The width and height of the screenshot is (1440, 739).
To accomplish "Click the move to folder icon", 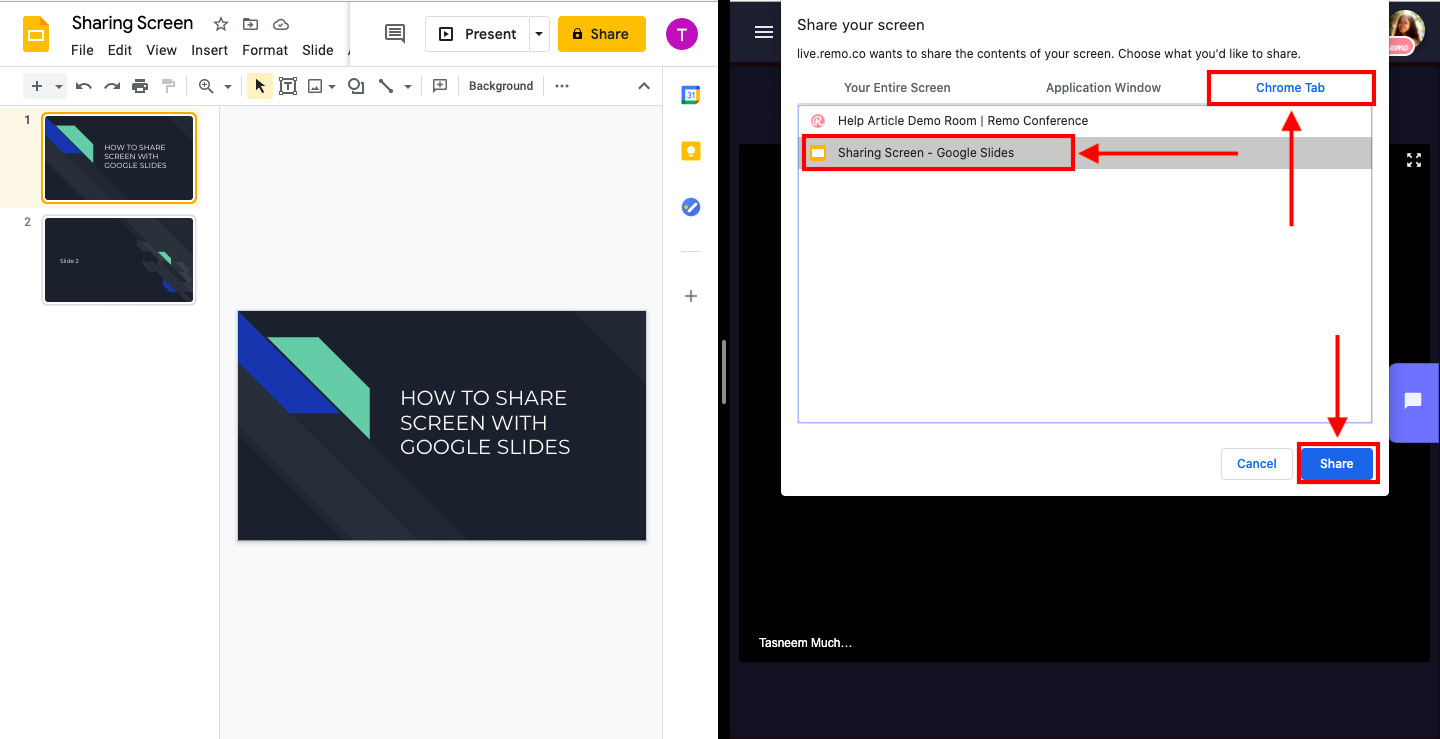I will tap(250, 24).
